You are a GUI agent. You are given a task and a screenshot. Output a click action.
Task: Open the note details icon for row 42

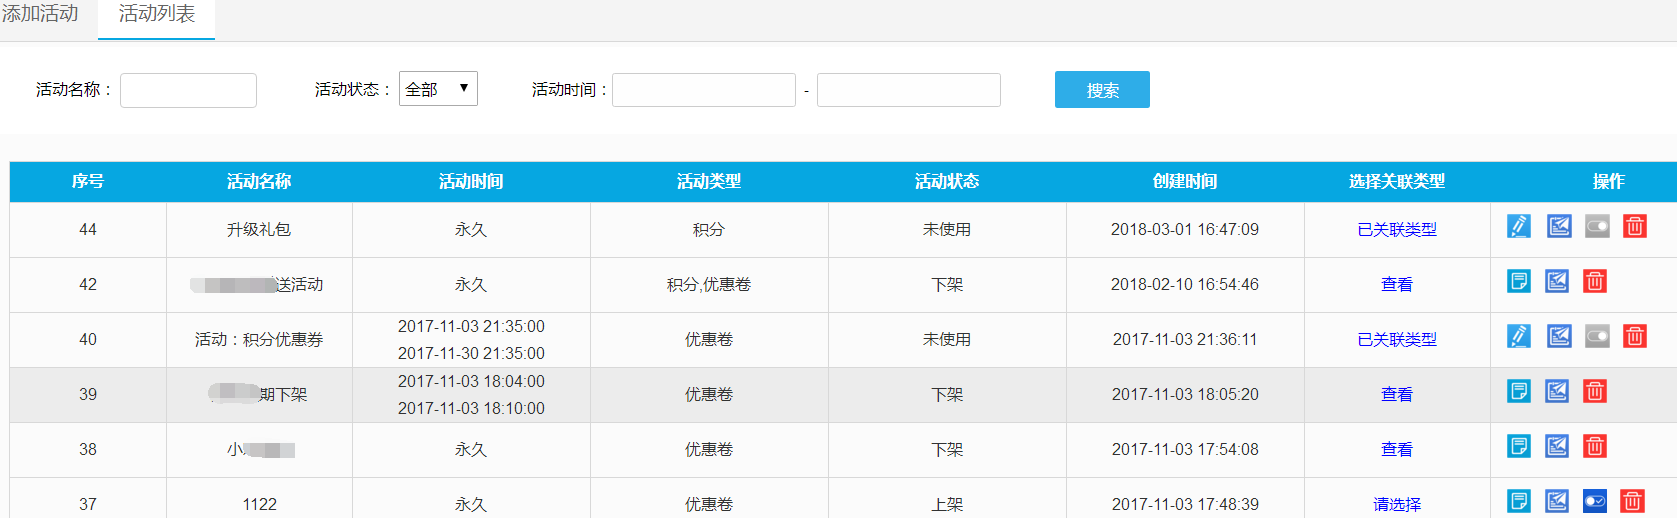coord(1518,282)
